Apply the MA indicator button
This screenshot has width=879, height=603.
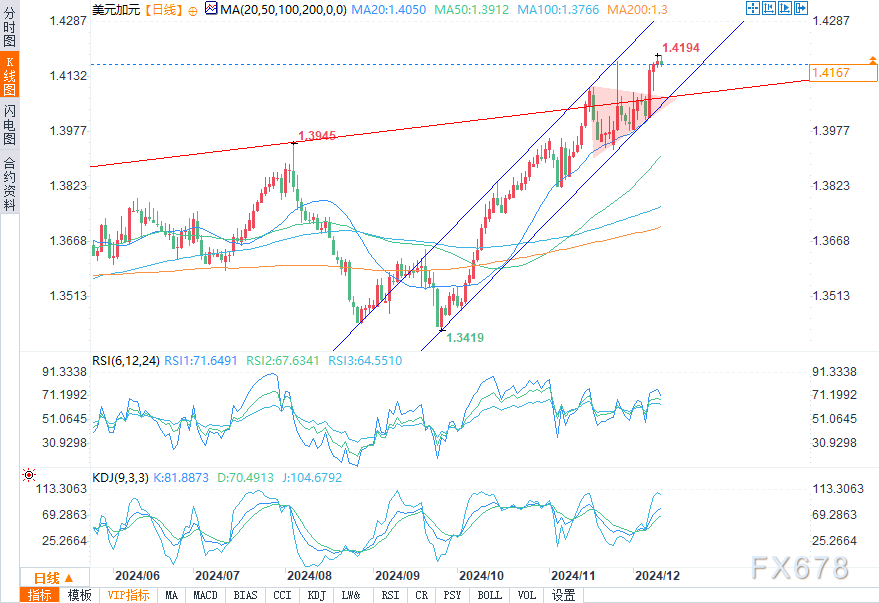tap(172, 595)
